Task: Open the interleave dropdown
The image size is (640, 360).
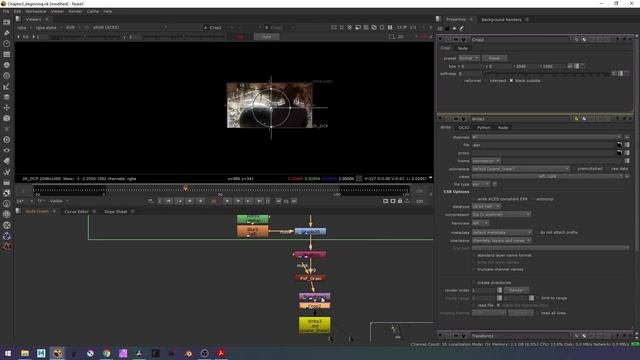Action: coord(501,240)
